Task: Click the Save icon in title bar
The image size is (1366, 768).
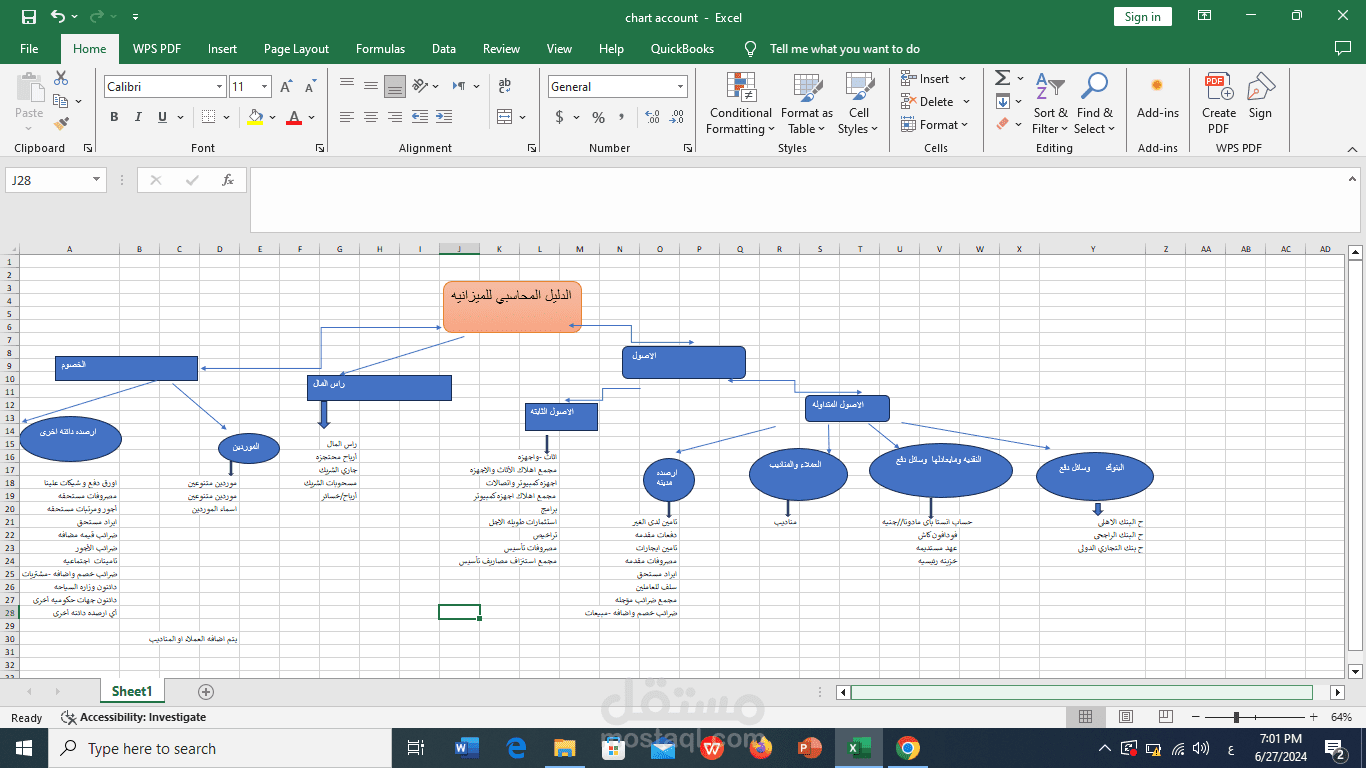Action: [29, 17]
